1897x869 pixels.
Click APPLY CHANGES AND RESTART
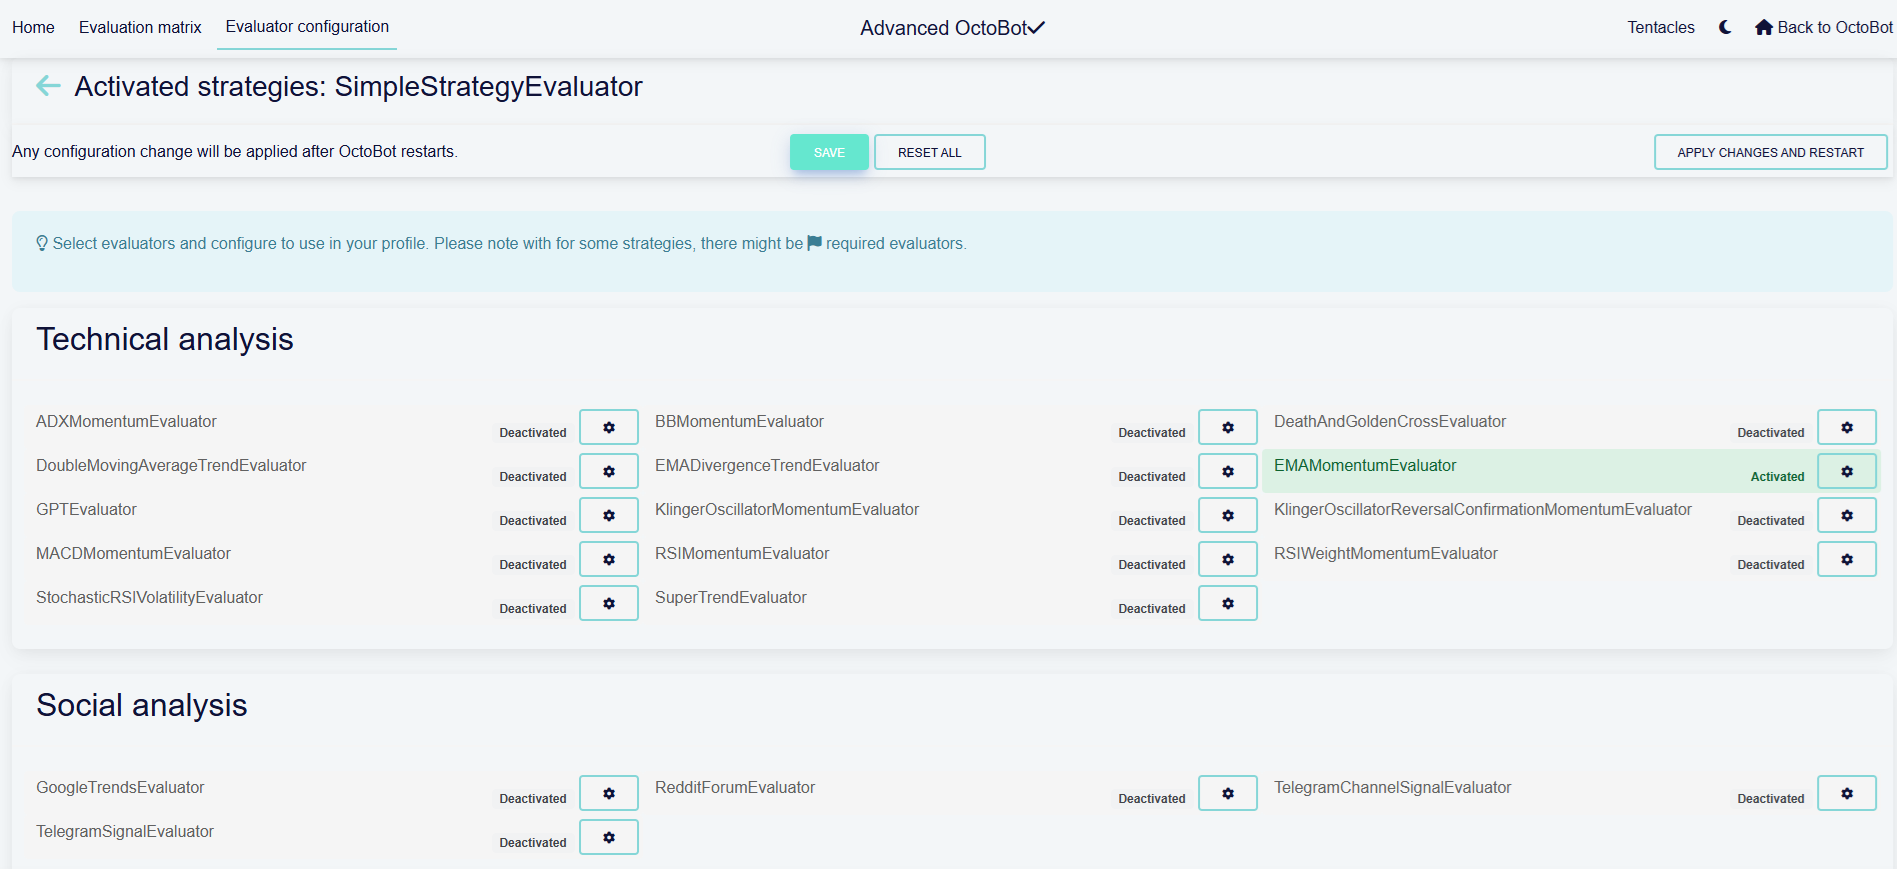(1770, 152)
